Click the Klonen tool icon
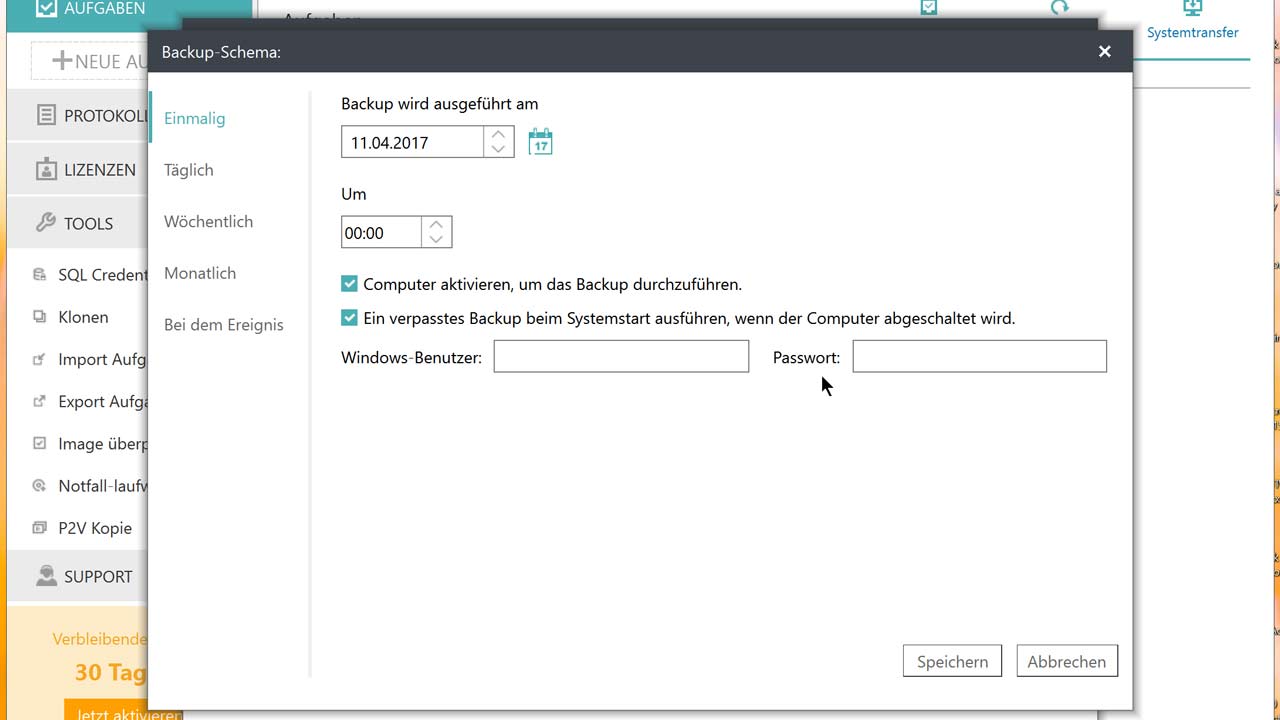Image resolution: width=1280 pixels, height=720 pixels. pos(40,317)
